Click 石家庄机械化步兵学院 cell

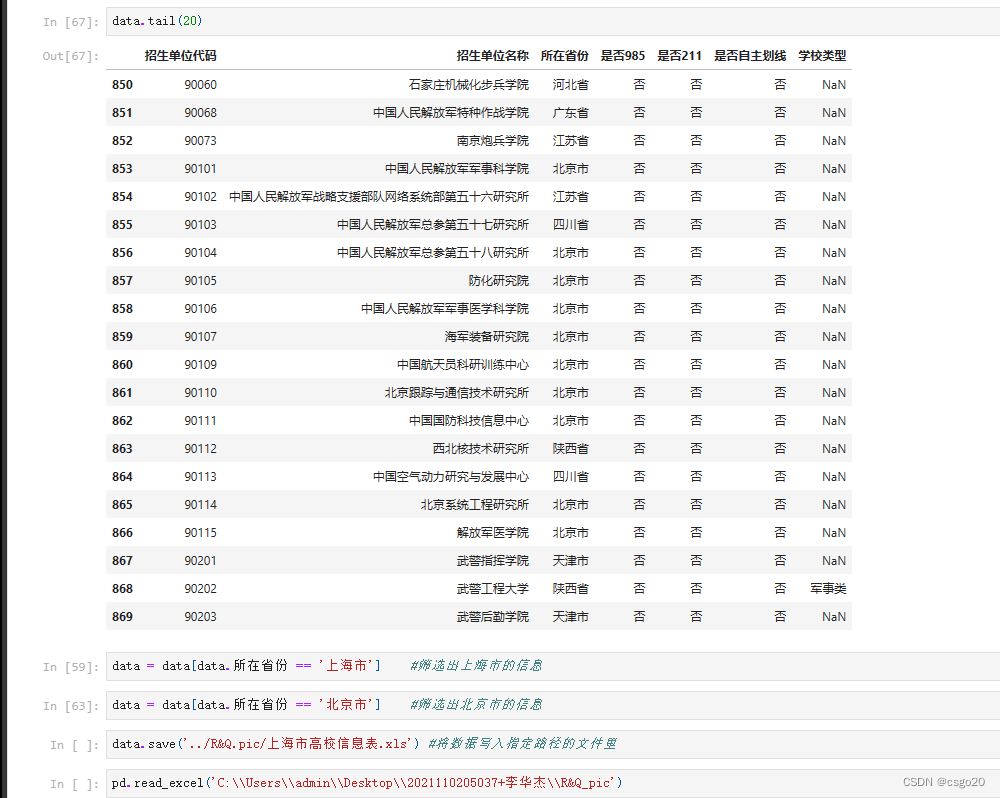[469, 85]
